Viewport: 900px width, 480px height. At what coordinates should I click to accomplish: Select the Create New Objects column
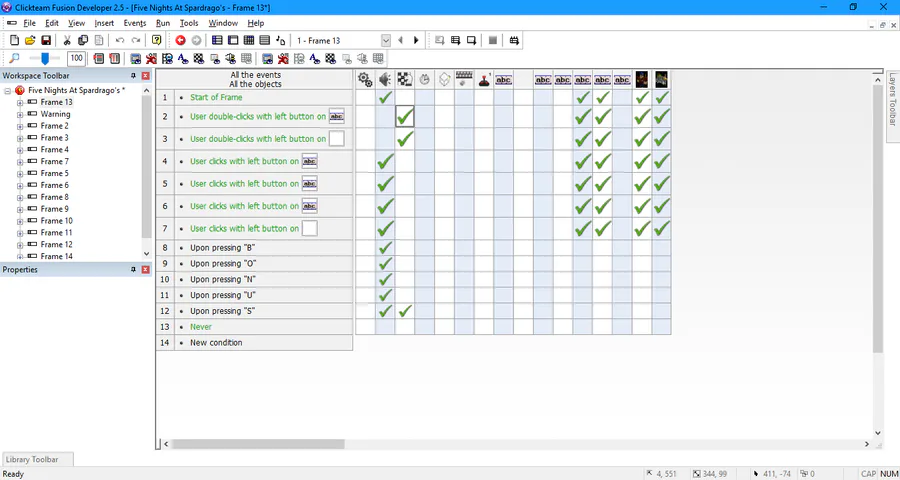[x=444, y=80]
